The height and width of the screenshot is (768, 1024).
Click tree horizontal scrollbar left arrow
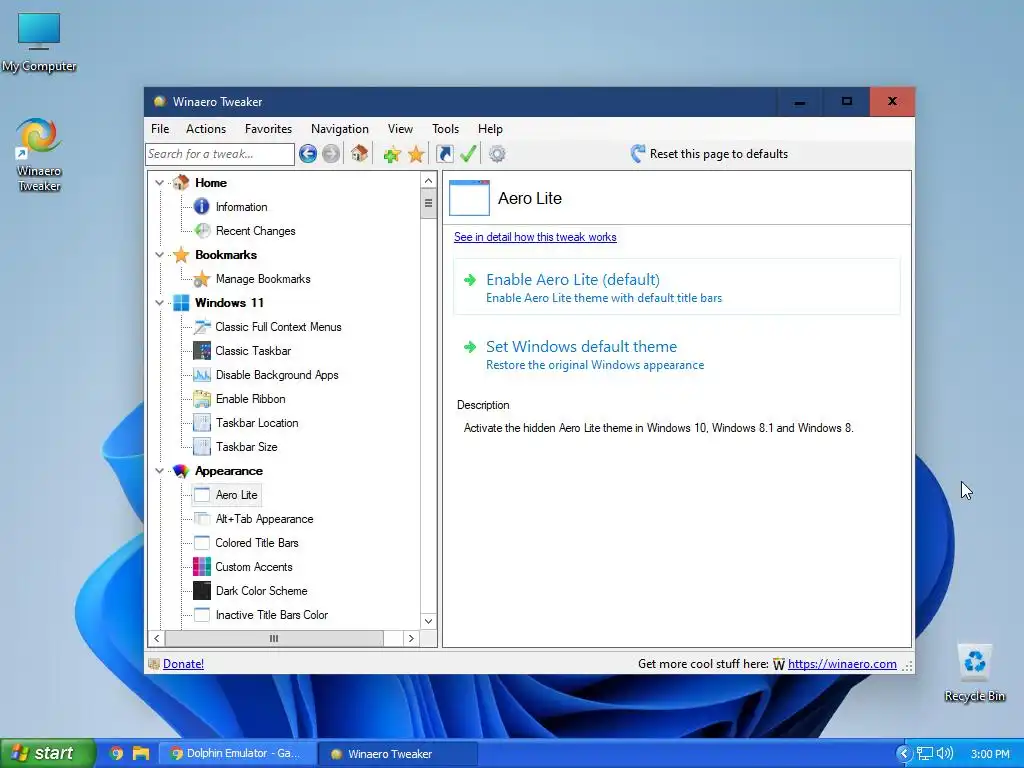tap(157, 639)
